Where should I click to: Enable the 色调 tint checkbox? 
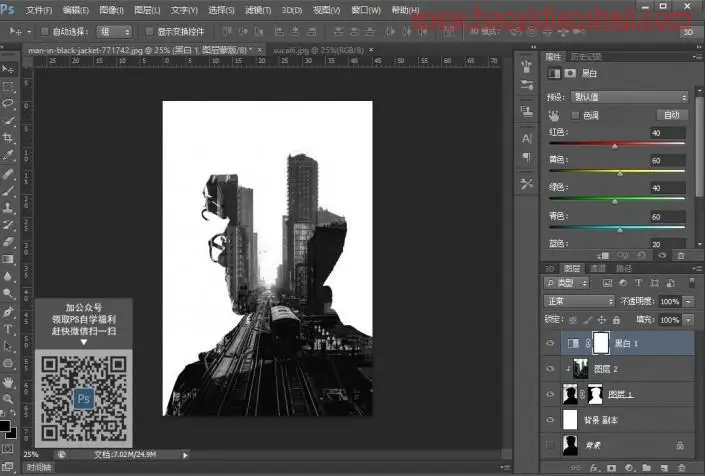point(575,116)
